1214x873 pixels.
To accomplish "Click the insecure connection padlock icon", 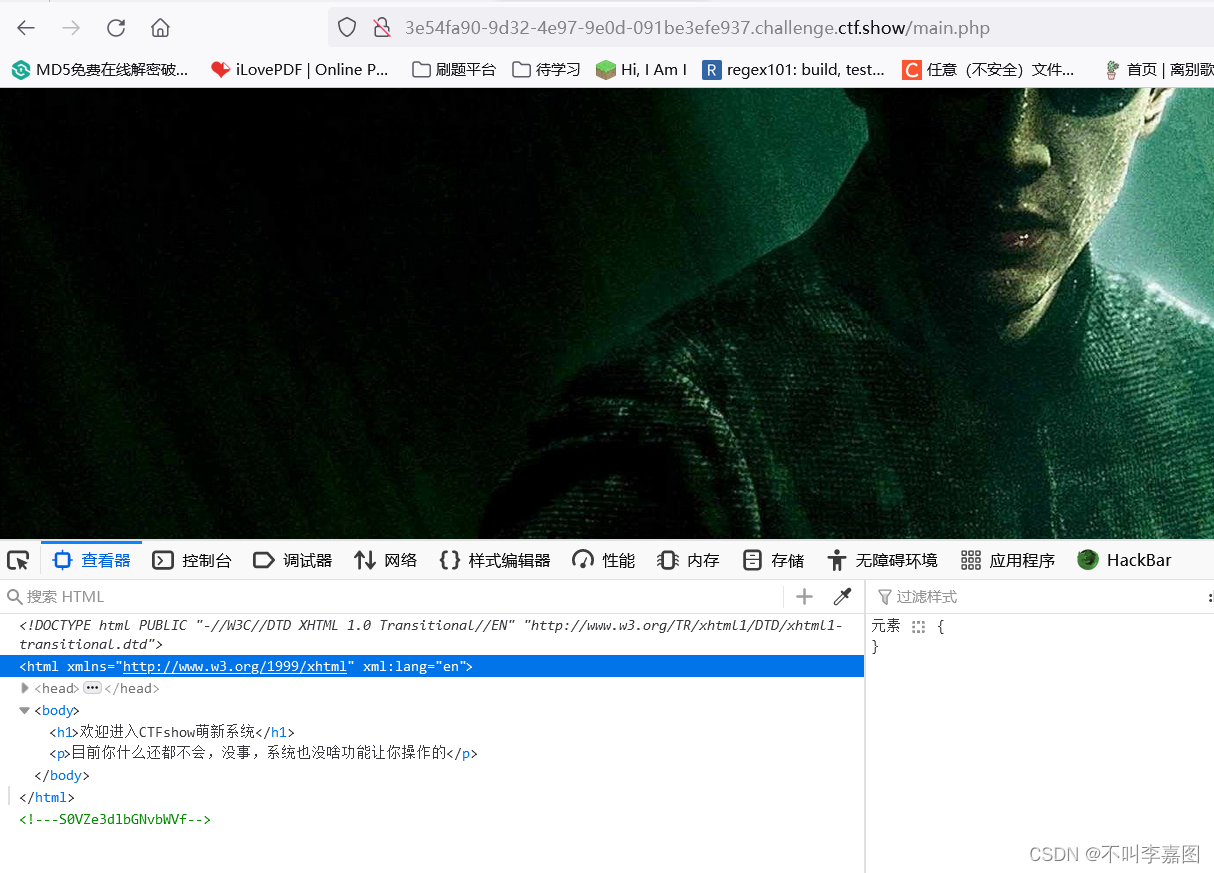I will [381, 28].
